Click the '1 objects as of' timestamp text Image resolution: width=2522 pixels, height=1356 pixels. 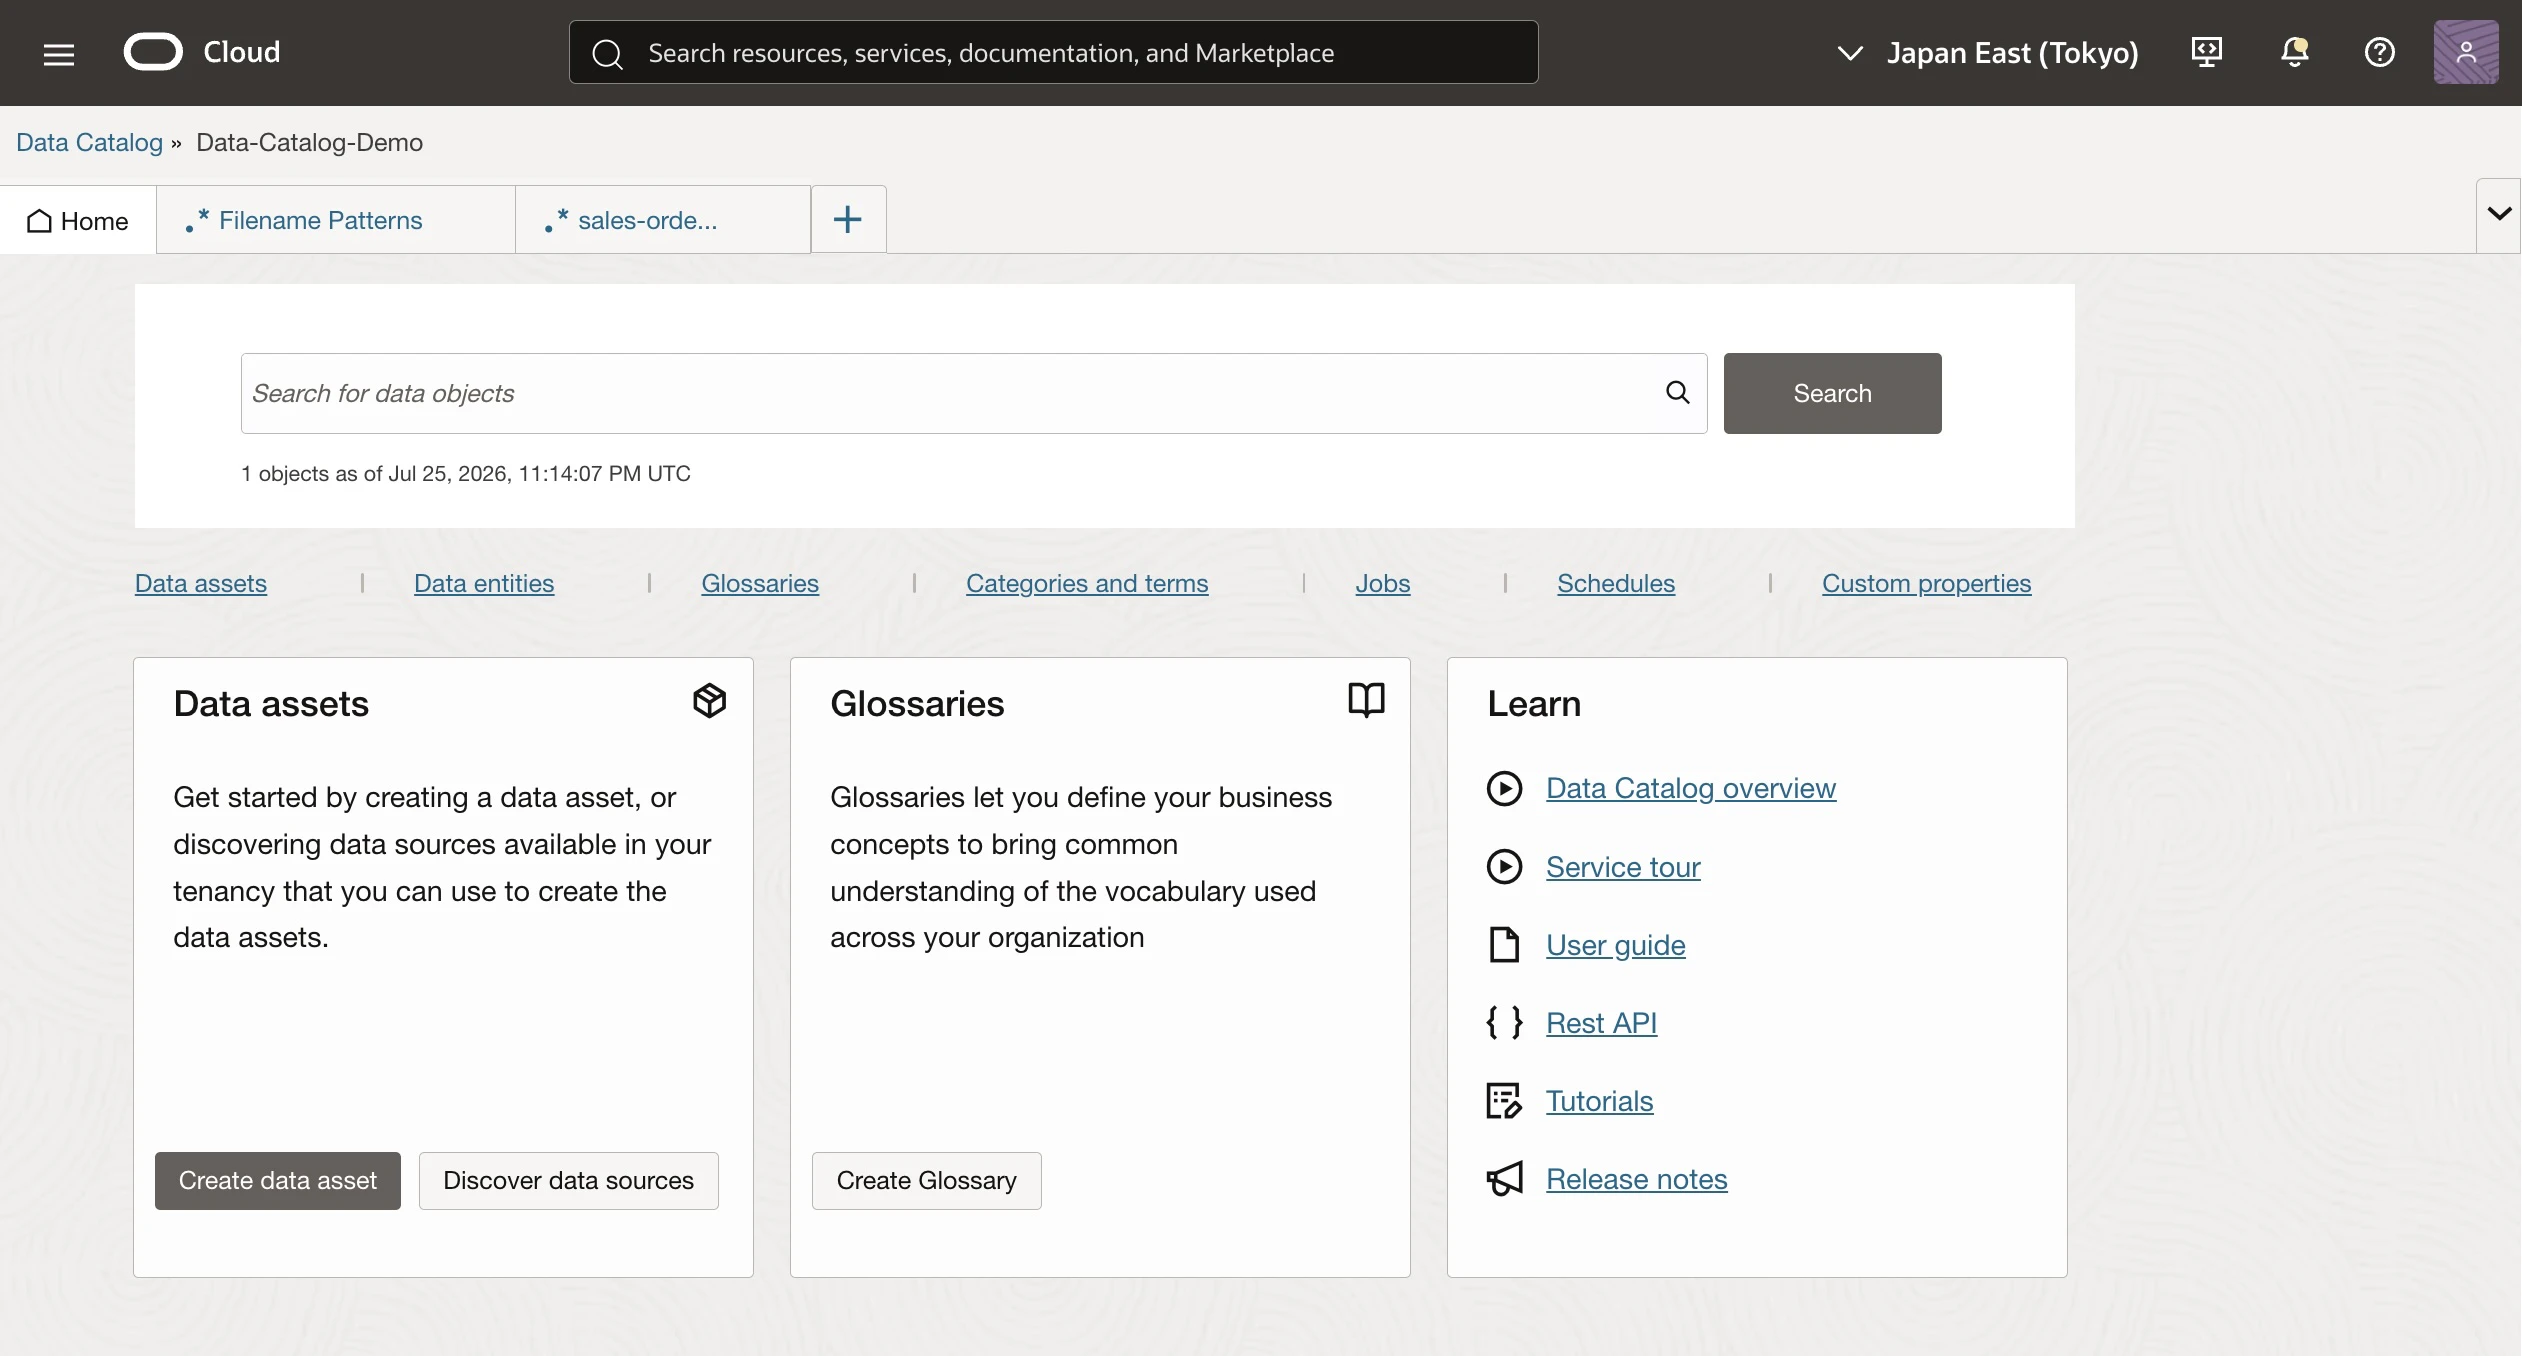coord(465,473)
